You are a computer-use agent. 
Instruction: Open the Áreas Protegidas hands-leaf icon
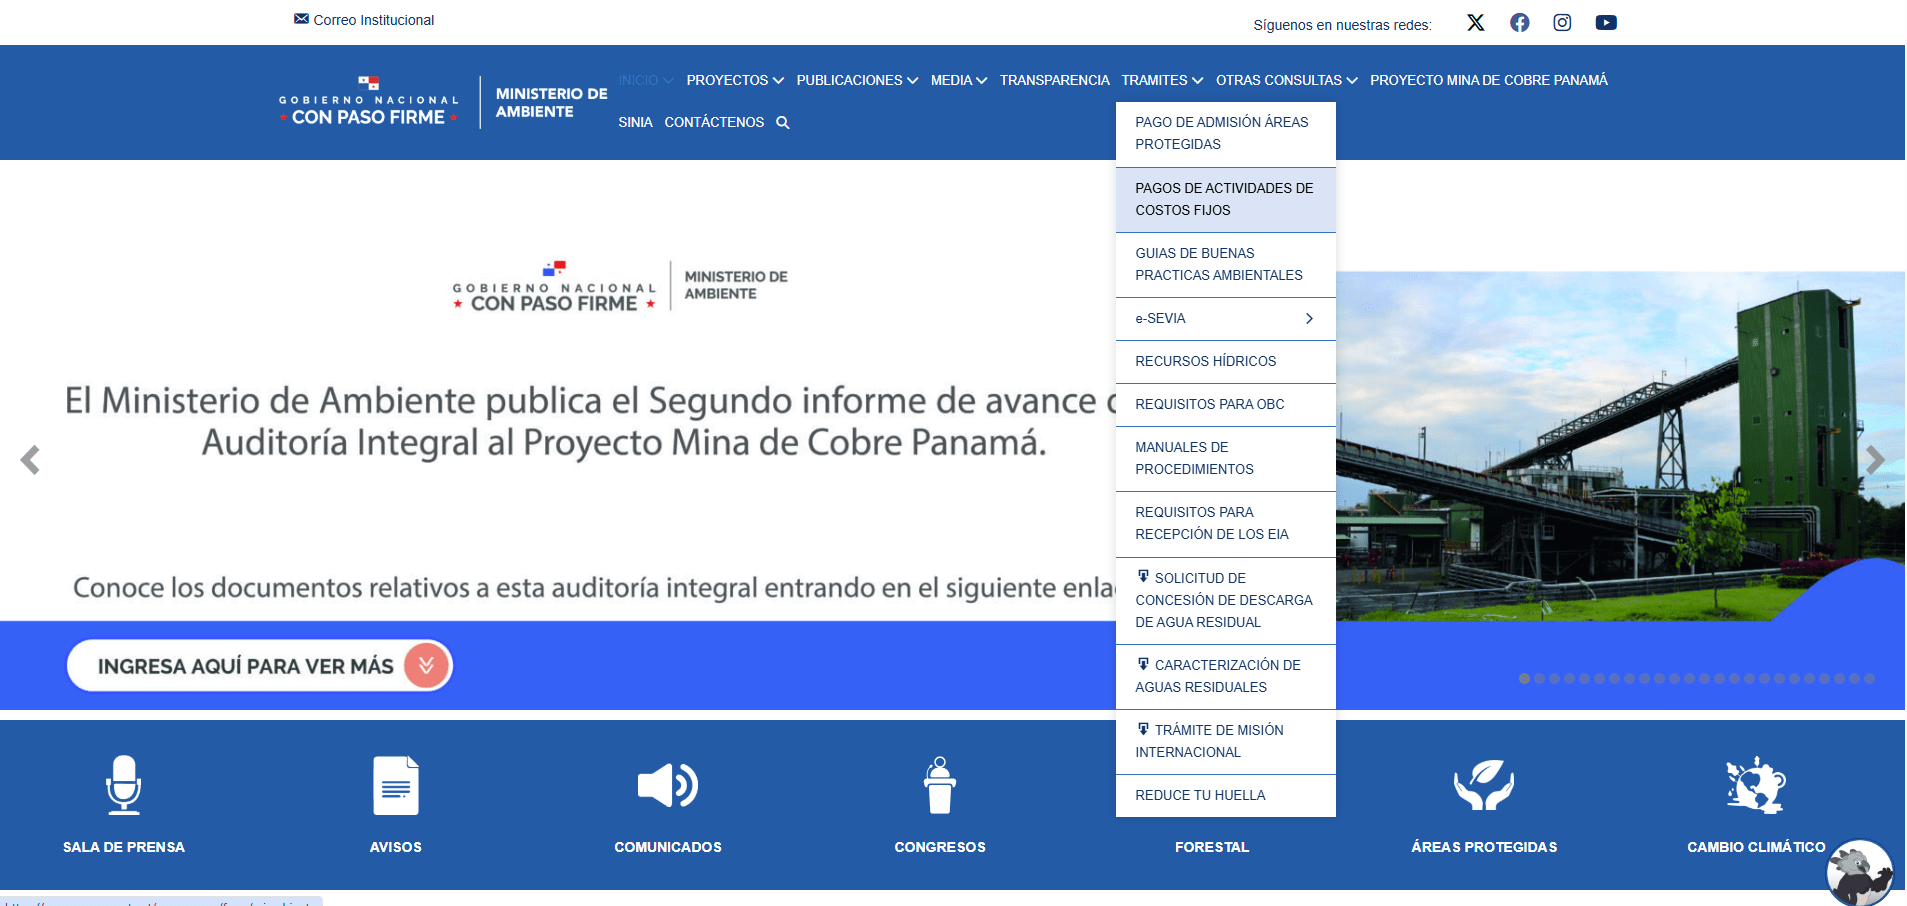point(1483,785)
